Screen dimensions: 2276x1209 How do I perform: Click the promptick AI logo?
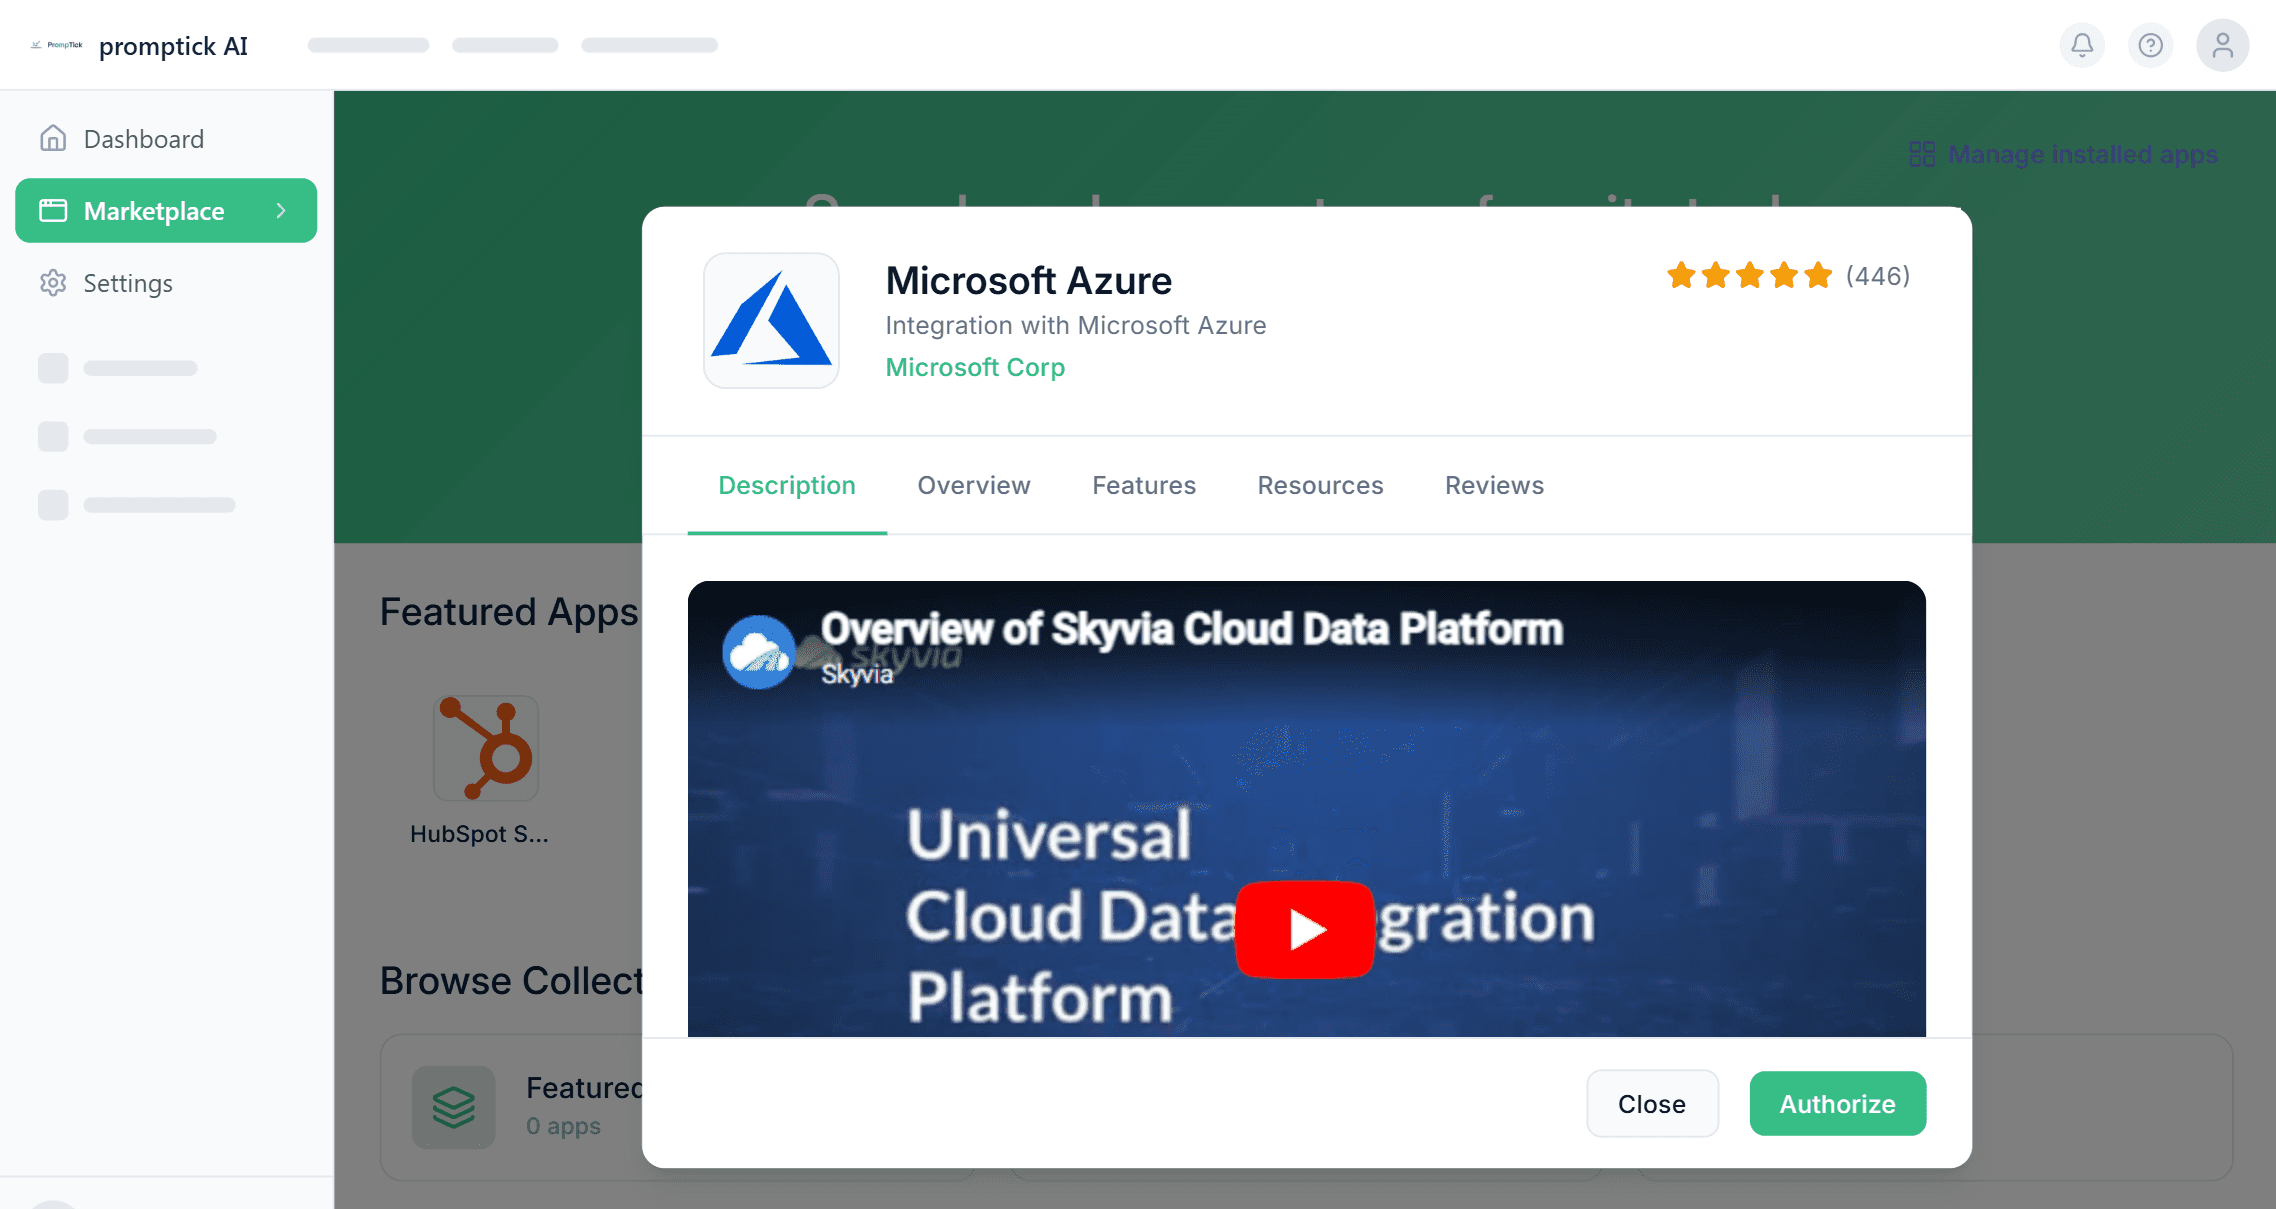(x=57, y=45)
